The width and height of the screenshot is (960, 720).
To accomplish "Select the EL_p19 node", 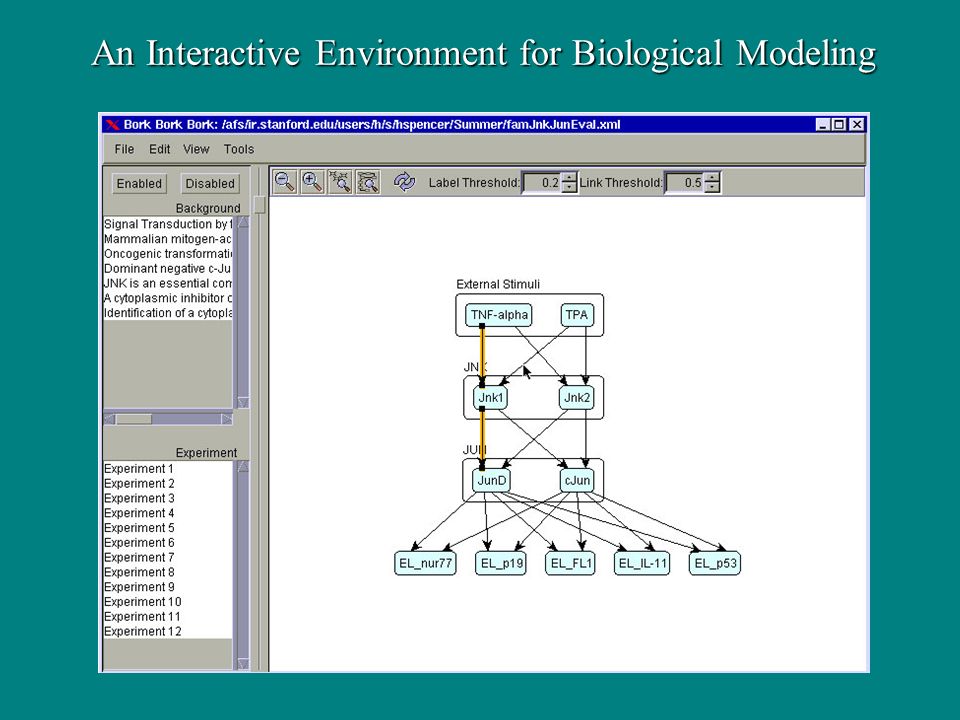I will click(x=501, y=563).
